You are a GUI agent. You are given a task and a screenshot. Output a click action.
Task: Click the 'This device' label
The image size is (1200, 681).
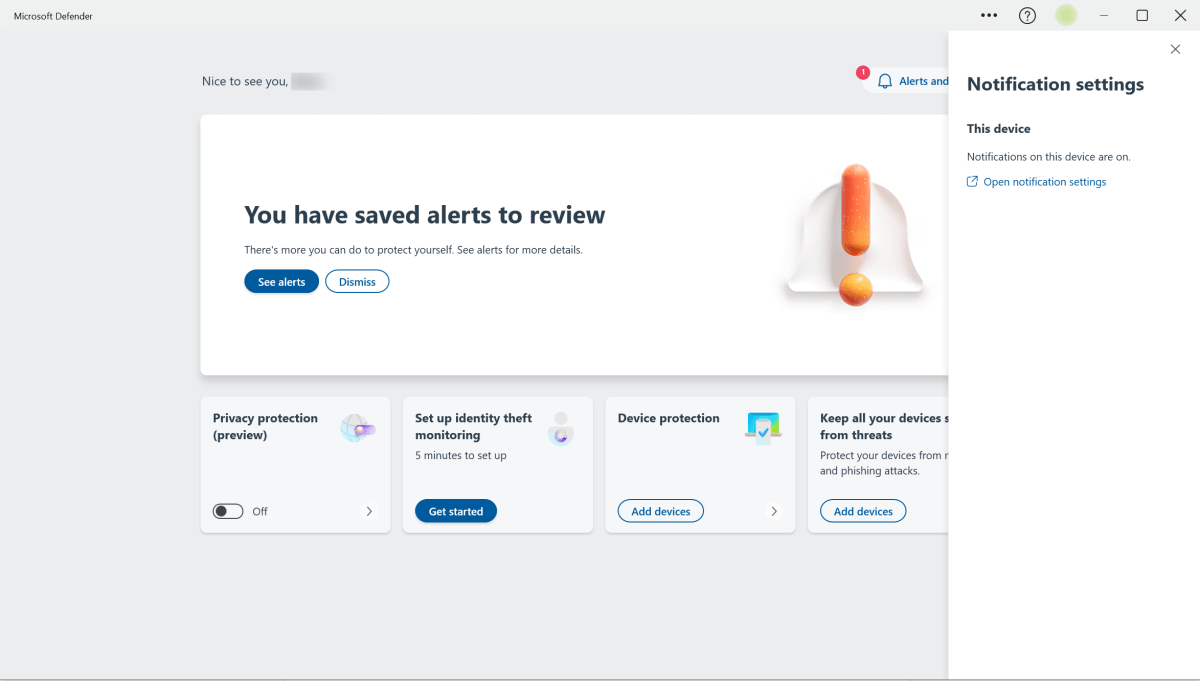[x=998, y=129]
